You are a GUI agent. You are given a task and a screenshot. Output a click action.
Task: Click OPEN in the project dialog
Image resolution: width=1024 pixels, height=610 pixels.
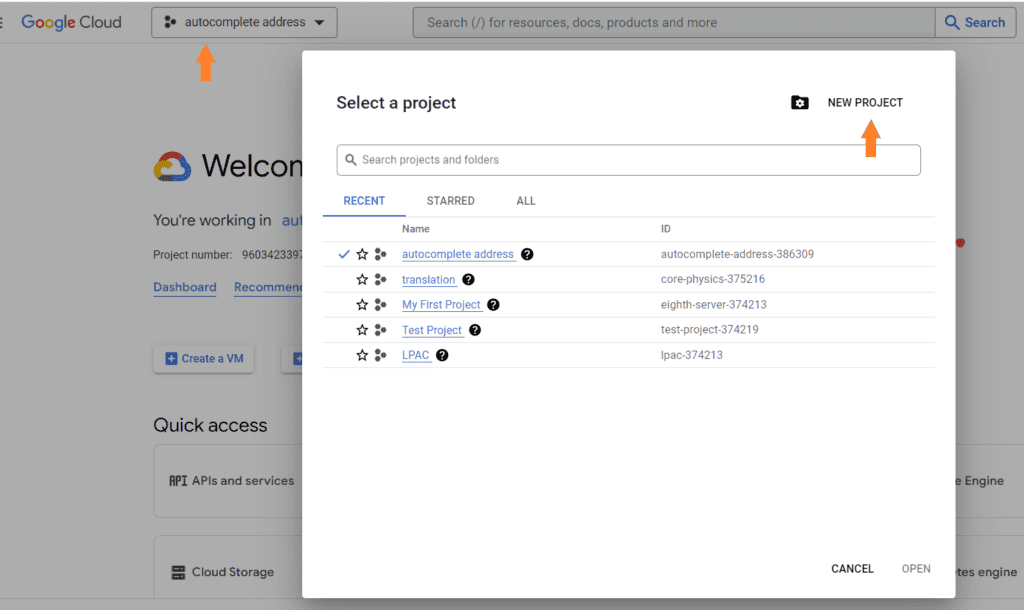(x=916, y=569)
